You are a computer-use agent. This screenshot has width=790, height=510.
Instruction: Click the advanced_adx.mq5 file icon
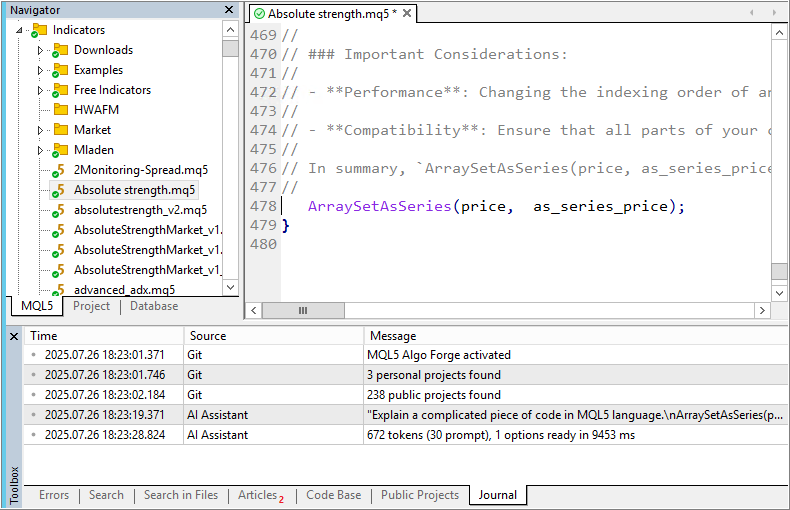(x=58, y=290)
